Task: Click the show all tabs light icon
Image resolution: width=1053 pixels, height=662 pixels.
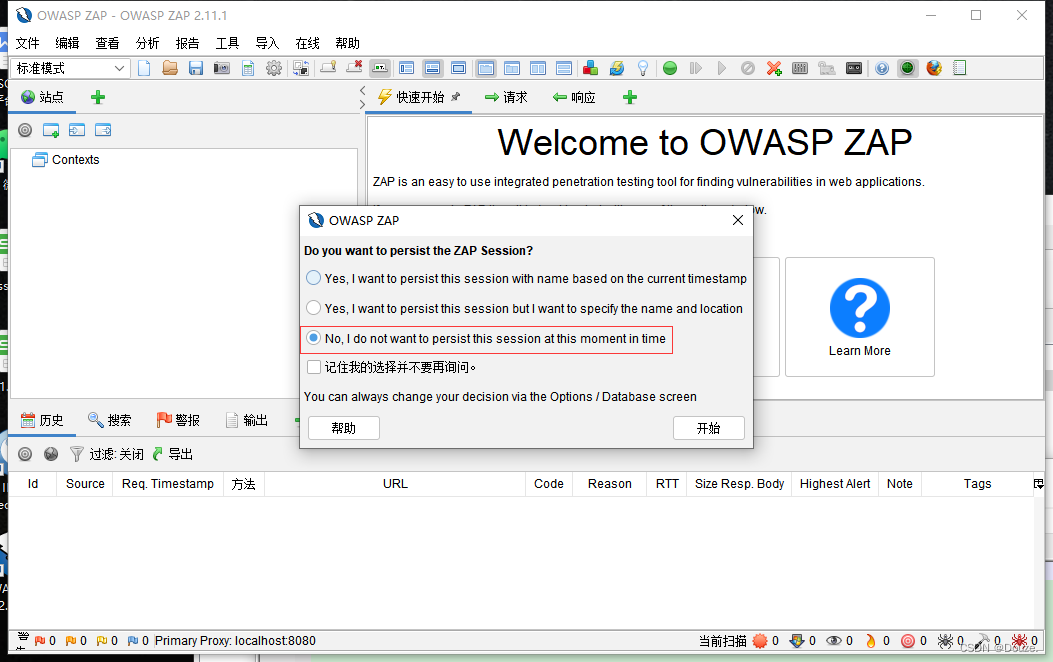Action: point(328,67)
